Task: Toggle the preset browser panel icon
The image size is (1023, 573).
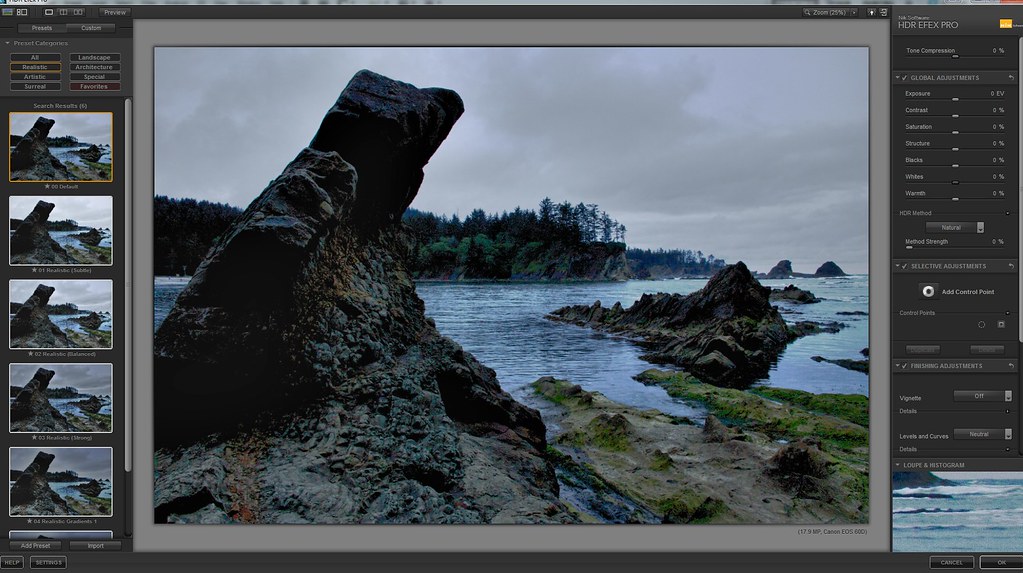Action: point(7,12)
